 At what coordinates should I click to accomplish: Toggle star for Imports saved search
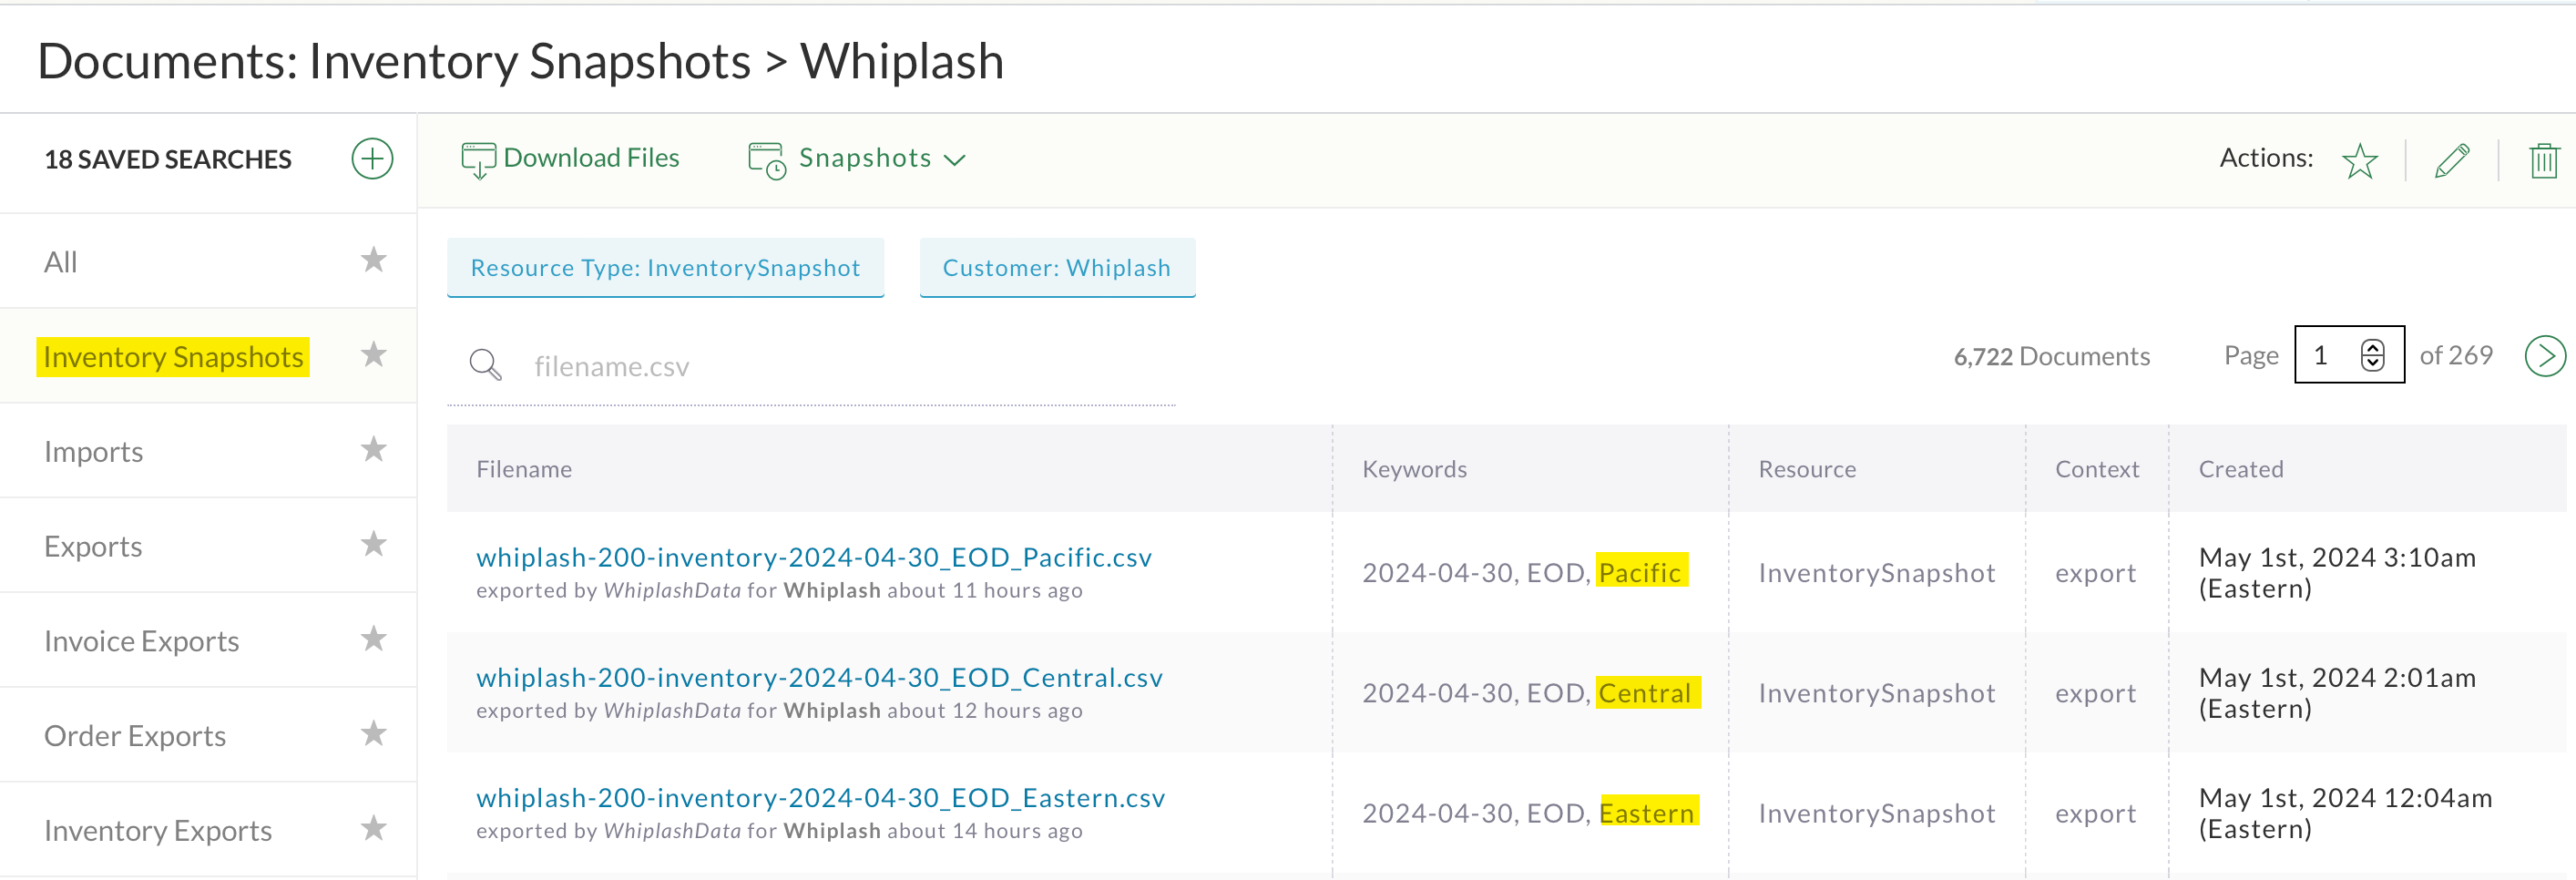(373, 449)
